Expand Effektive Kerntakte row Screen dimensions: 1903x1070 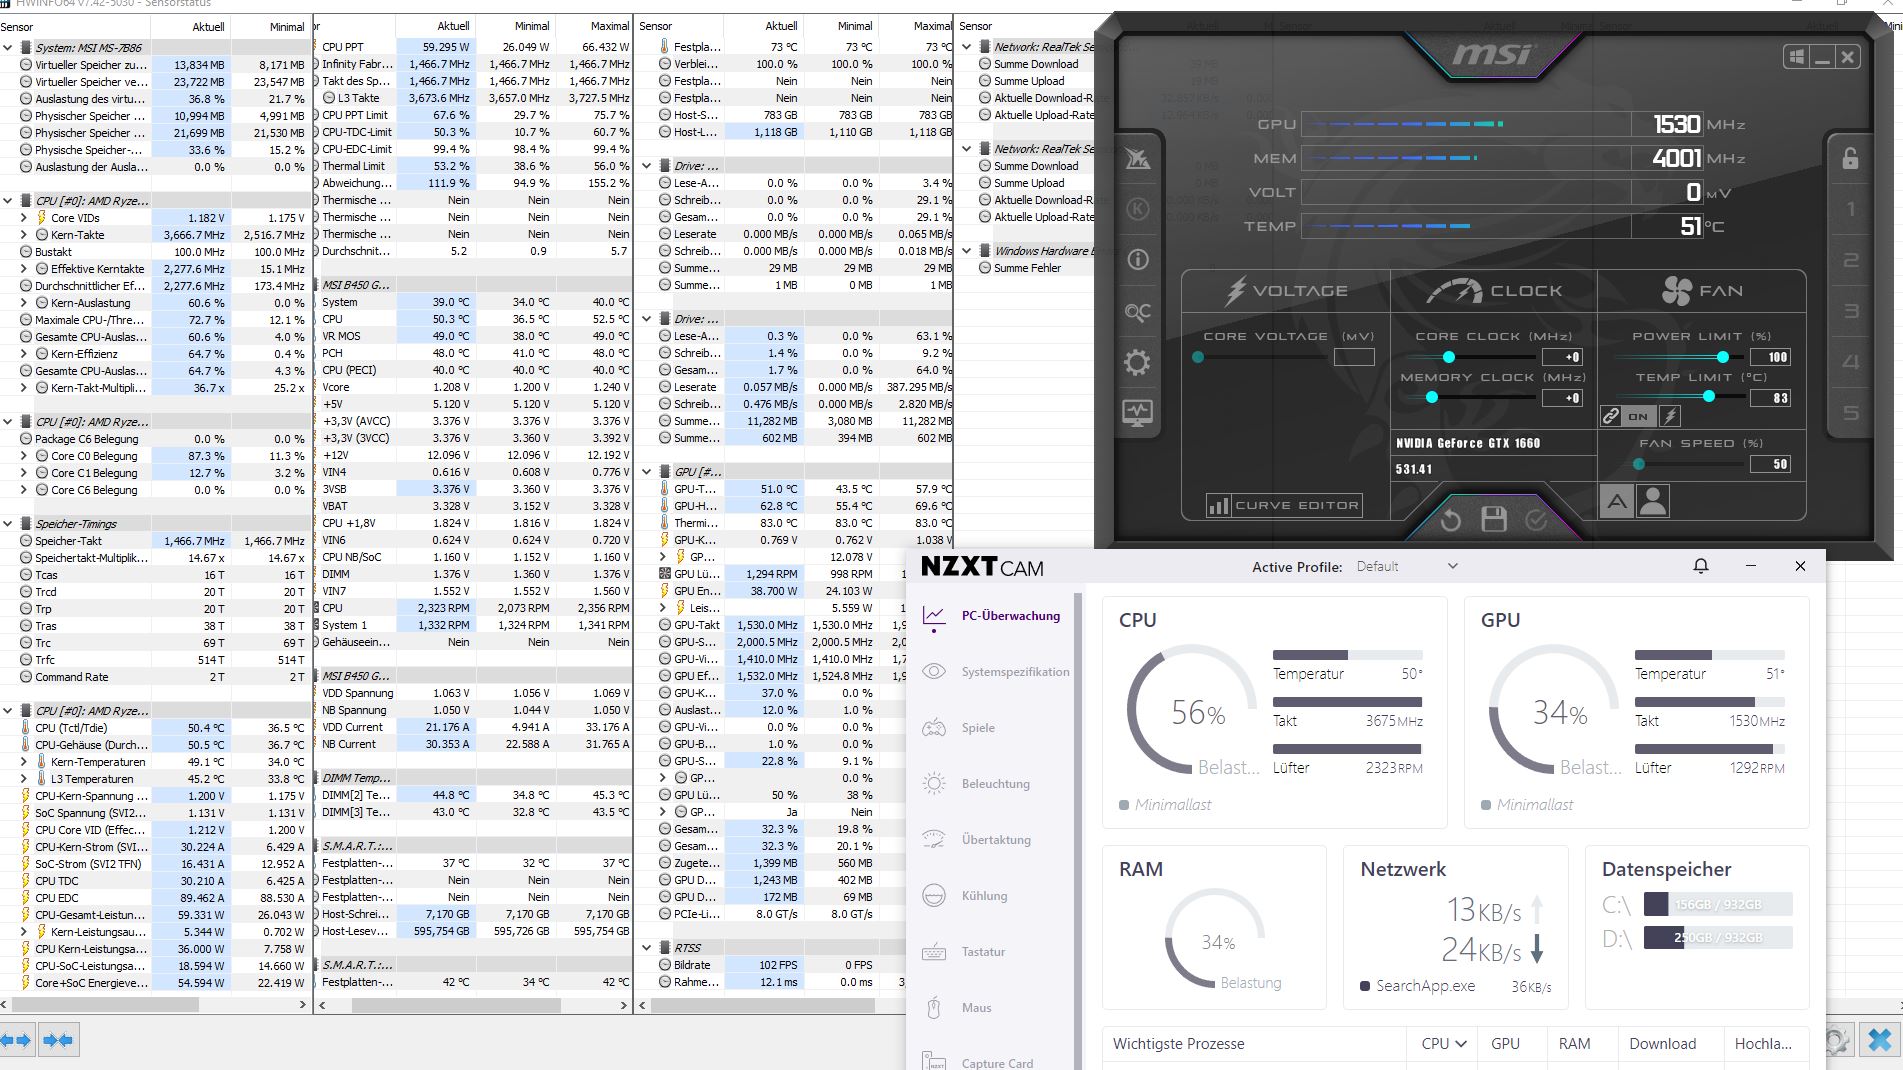[24, 268]
